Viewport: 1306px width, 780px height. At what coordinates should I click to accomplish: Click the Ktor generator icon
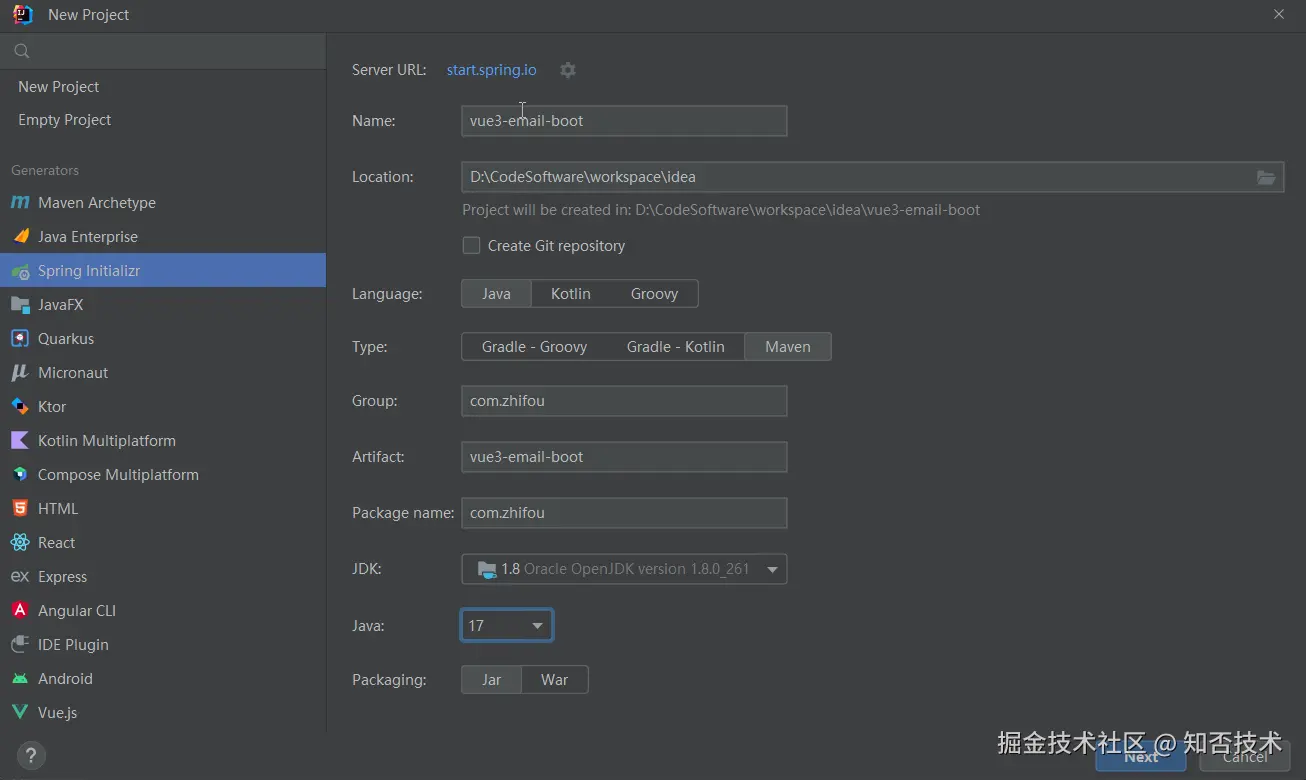pos(20,407)
